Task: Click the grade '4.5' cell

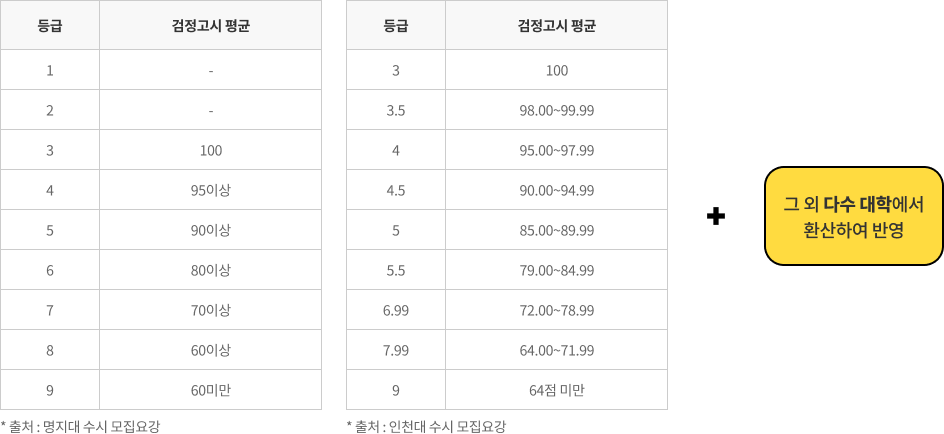Action: point(396,190)
